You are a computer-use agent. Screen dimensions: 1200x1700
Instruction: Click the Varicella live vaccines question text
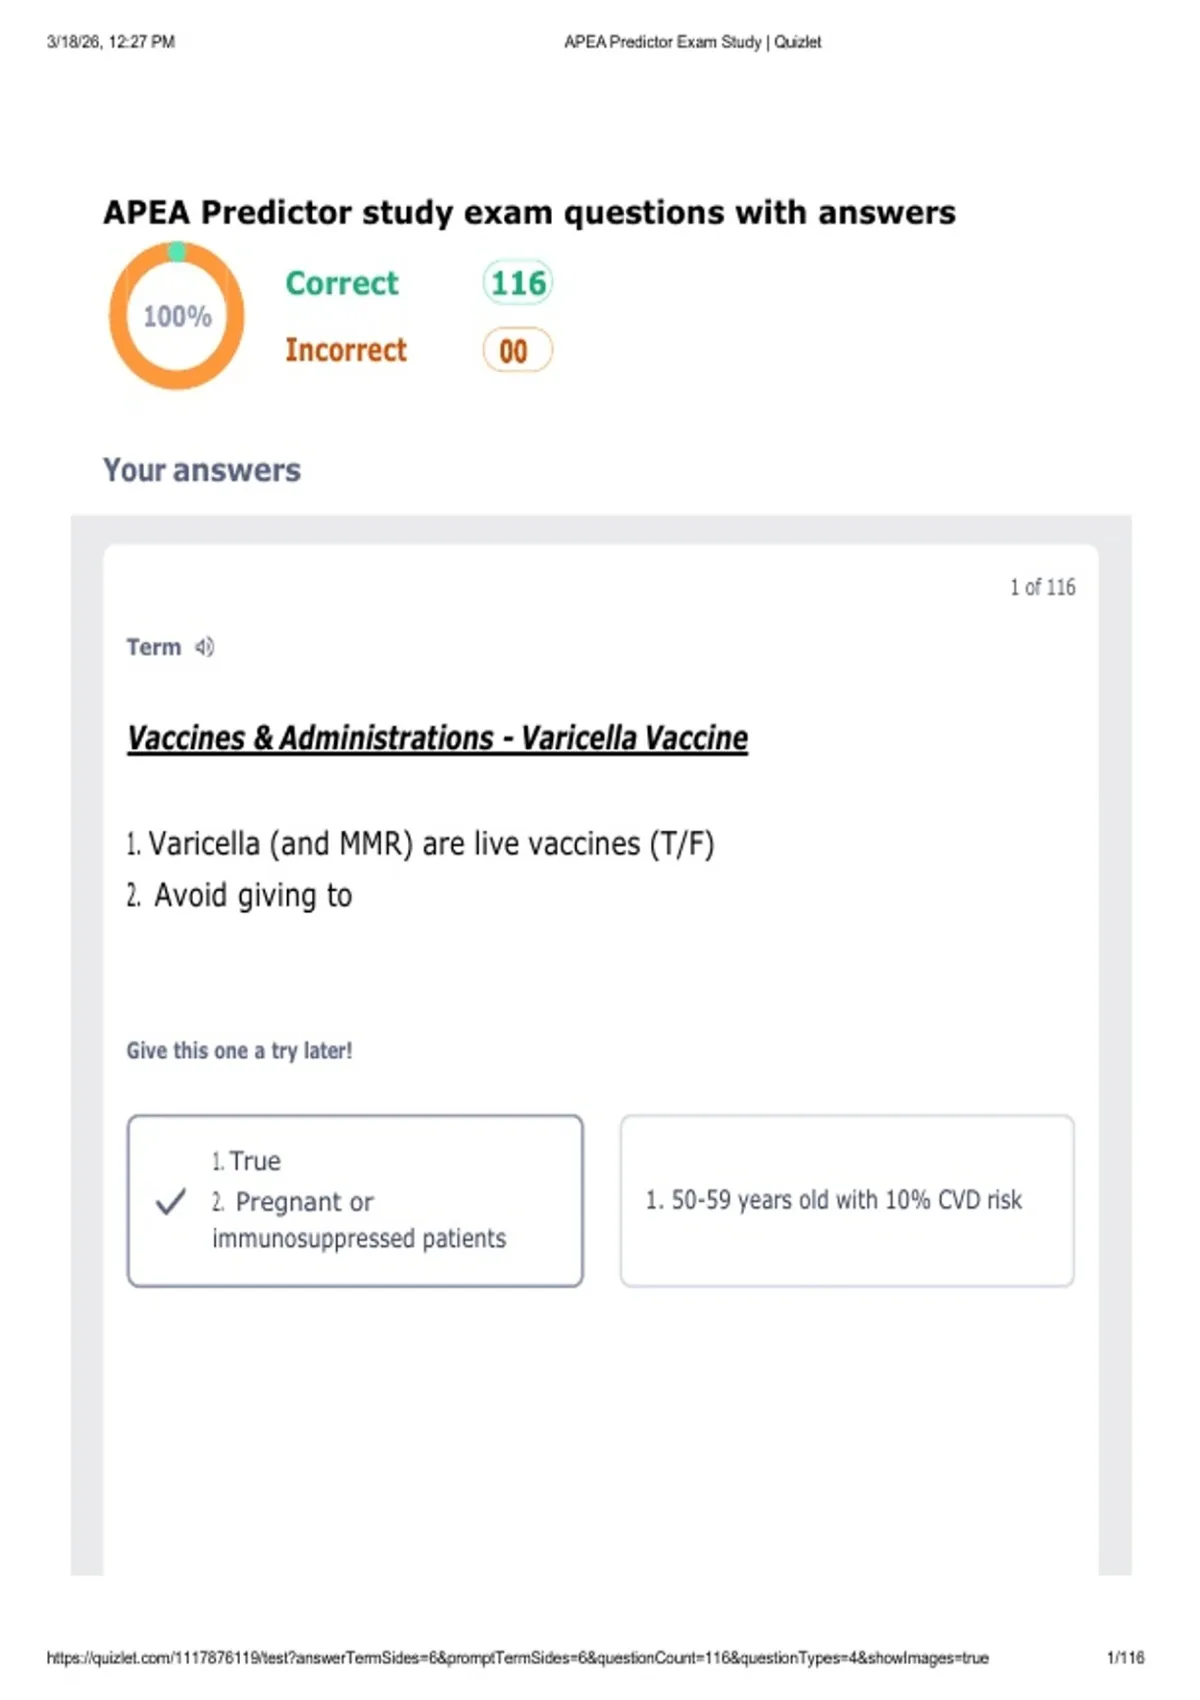421,844
